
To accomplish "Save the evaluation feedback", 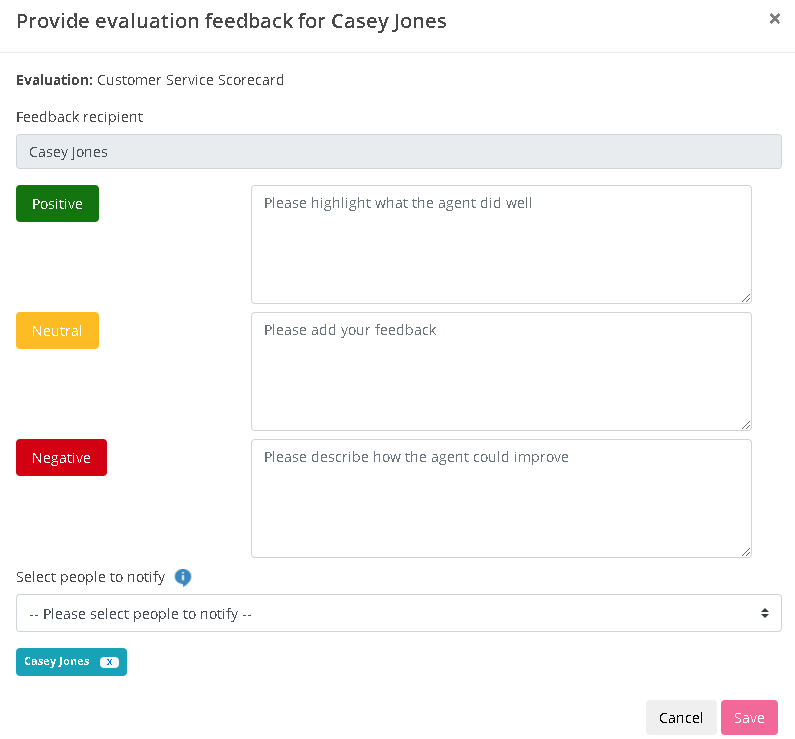I will (749, 718).
